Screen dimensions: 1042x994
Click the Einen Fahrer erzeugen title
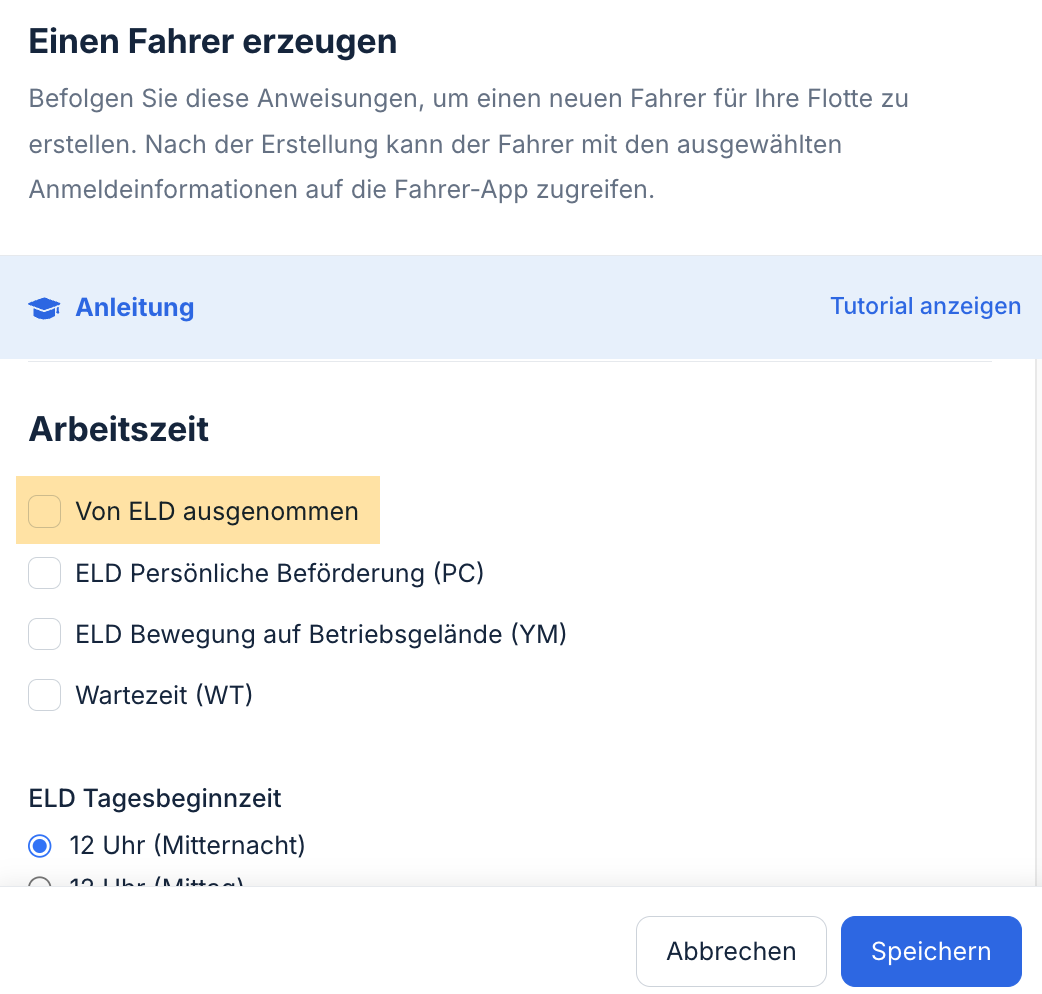coord(213,41)
